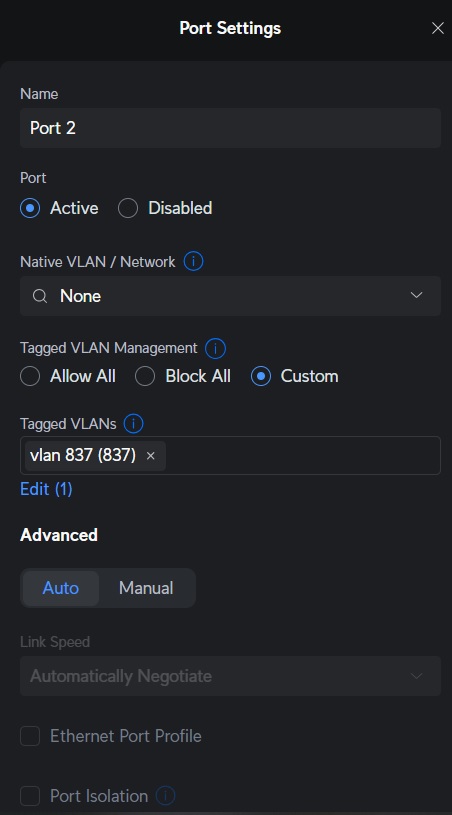
Task: Remove the vlan 837 tag via x
Action: tap(151, 456)
